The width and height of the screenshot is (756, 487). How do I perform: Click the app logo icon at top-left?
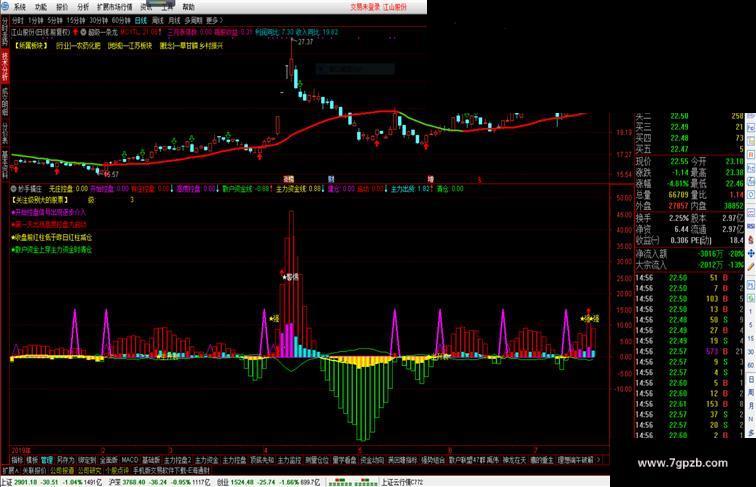pos(5,6)
